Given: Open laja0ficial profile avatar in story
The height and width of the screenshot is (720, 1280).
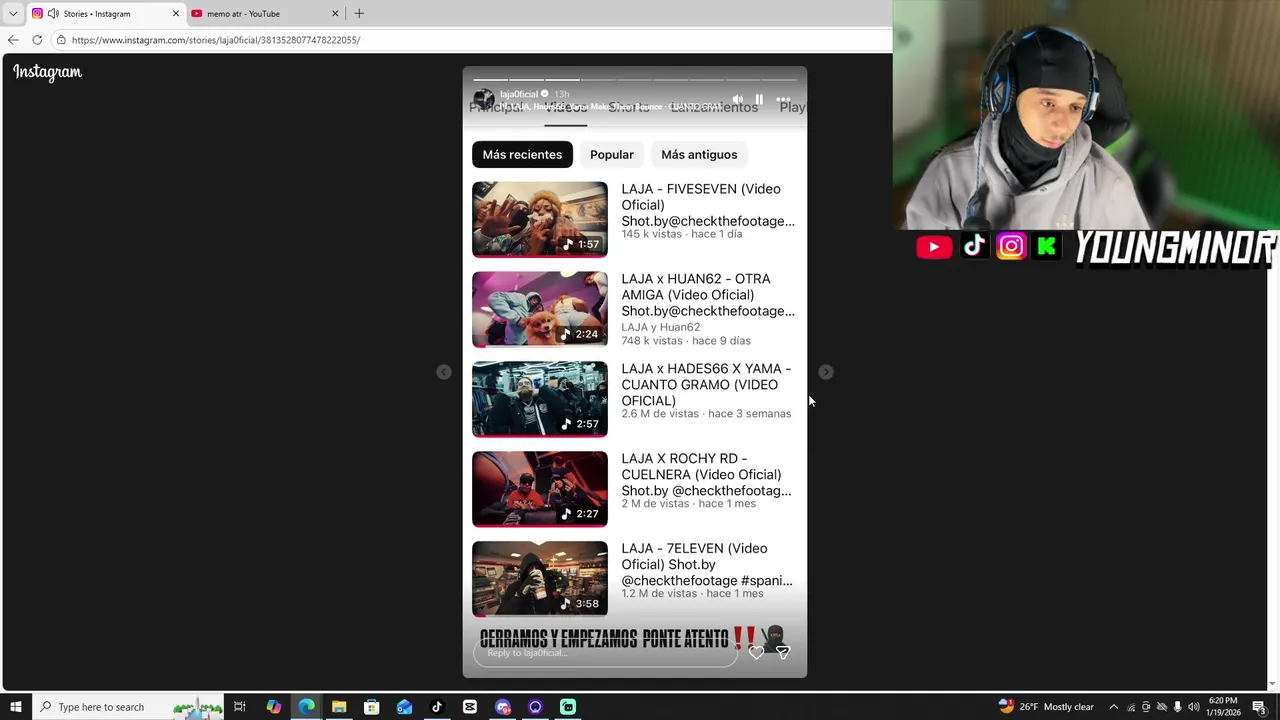Looking at the screenshot, I should [483, 99].
